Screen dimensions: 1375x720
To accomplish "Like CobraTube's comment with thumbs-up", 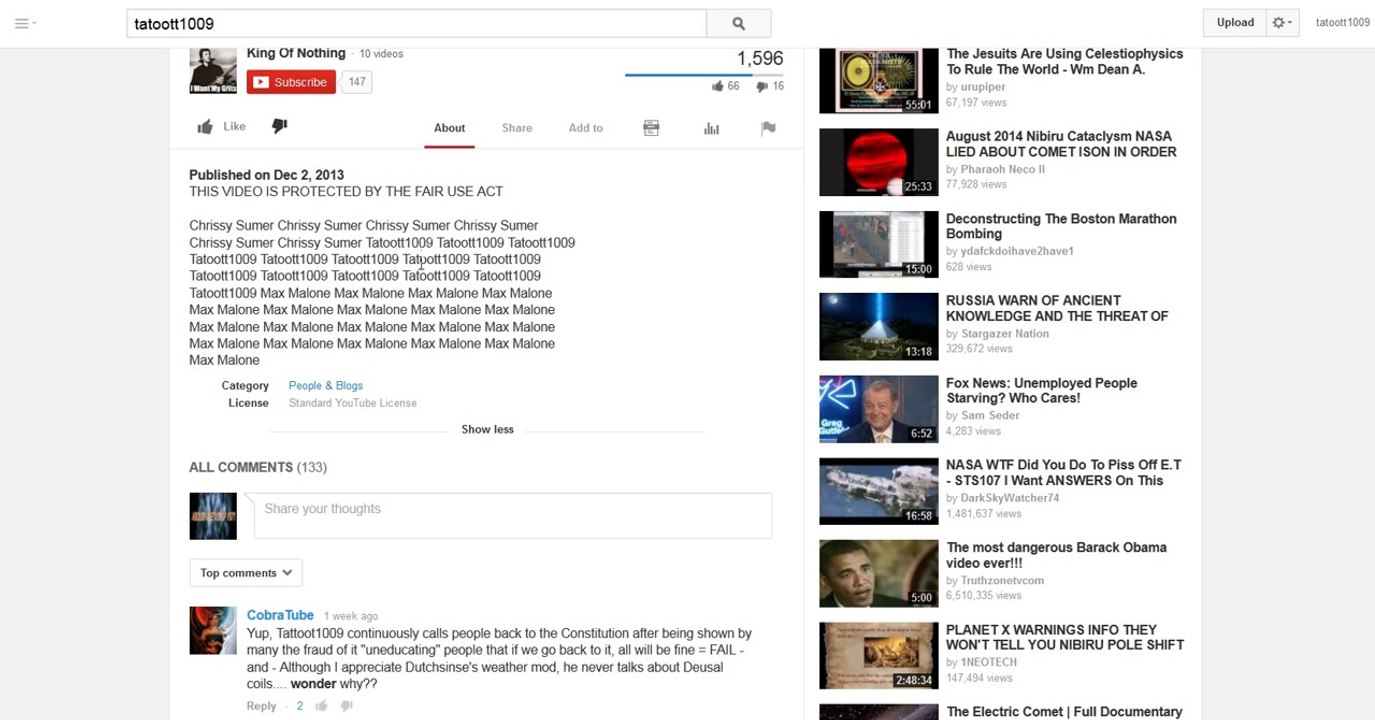I will [x=321, y=706].
